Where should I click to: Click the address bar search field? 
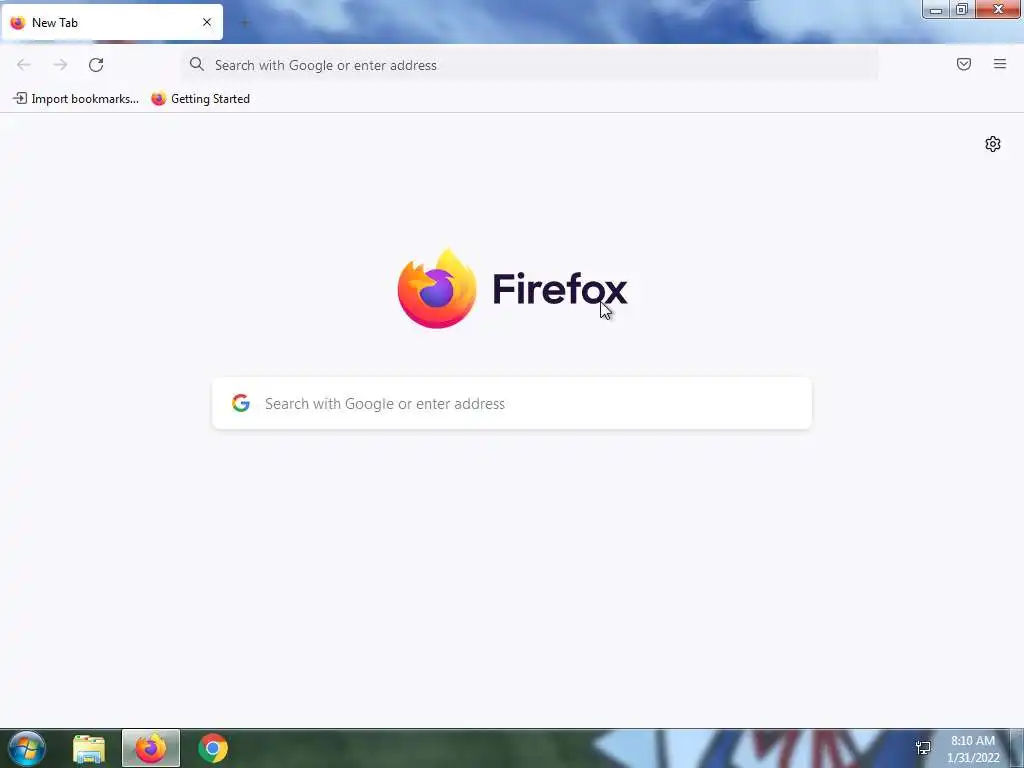530,65
